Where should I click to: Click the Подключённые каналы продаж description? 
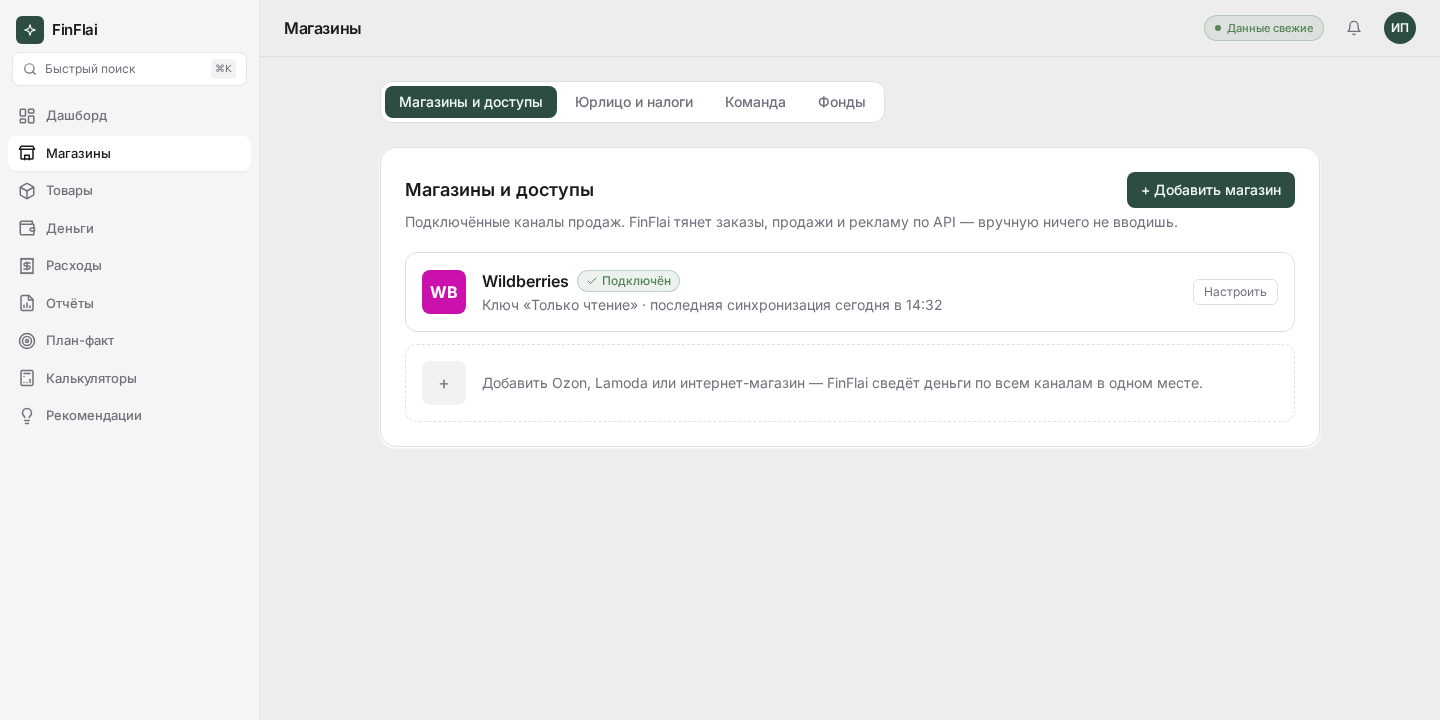[791, 222]
